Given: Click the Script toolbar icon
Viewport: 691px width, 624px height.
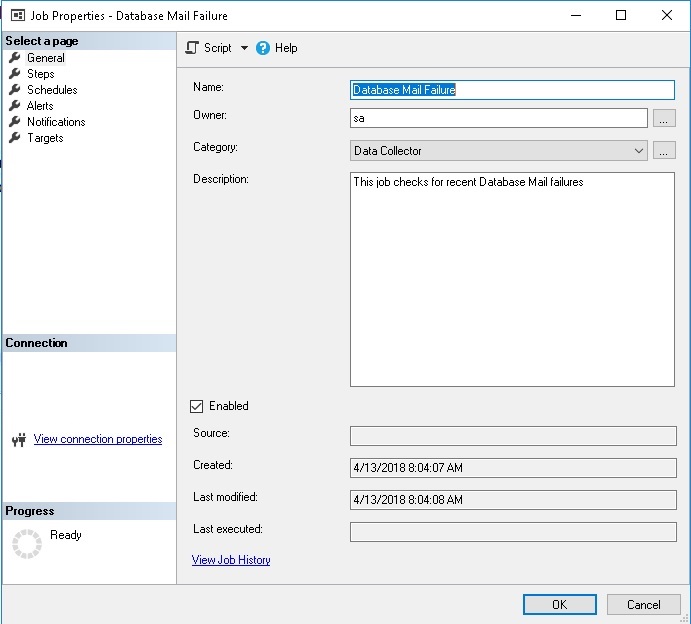Looking at the screenshot, I should (x=193, y=48).
